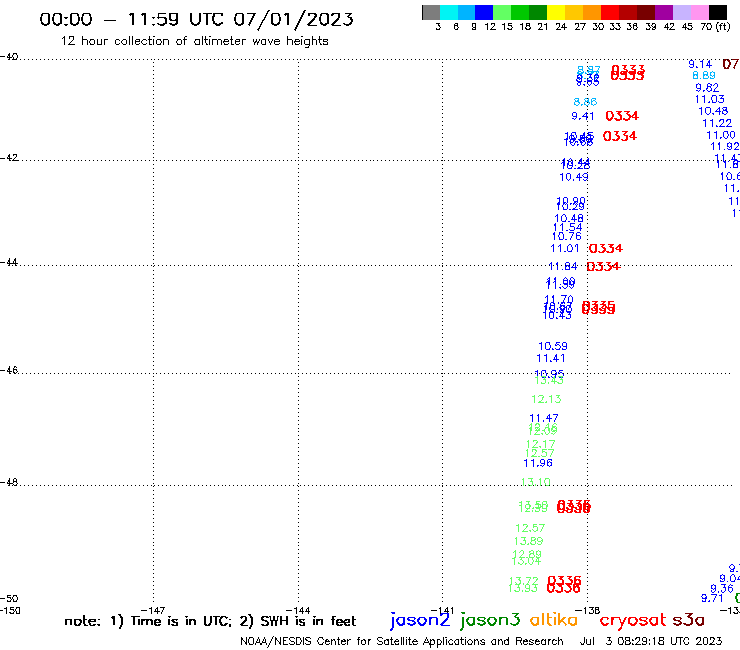Click the red 0334 time label beside 11.01
This screenshot has height=650, width=740.
coord(606,248)
